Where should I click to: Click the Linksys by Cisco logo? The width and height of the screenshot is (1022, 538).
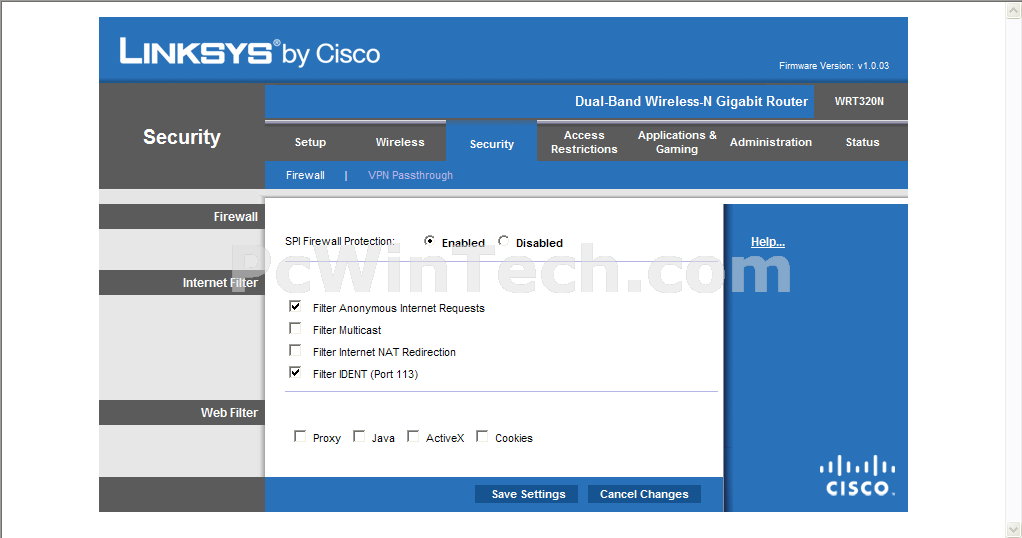click(250, 52)
